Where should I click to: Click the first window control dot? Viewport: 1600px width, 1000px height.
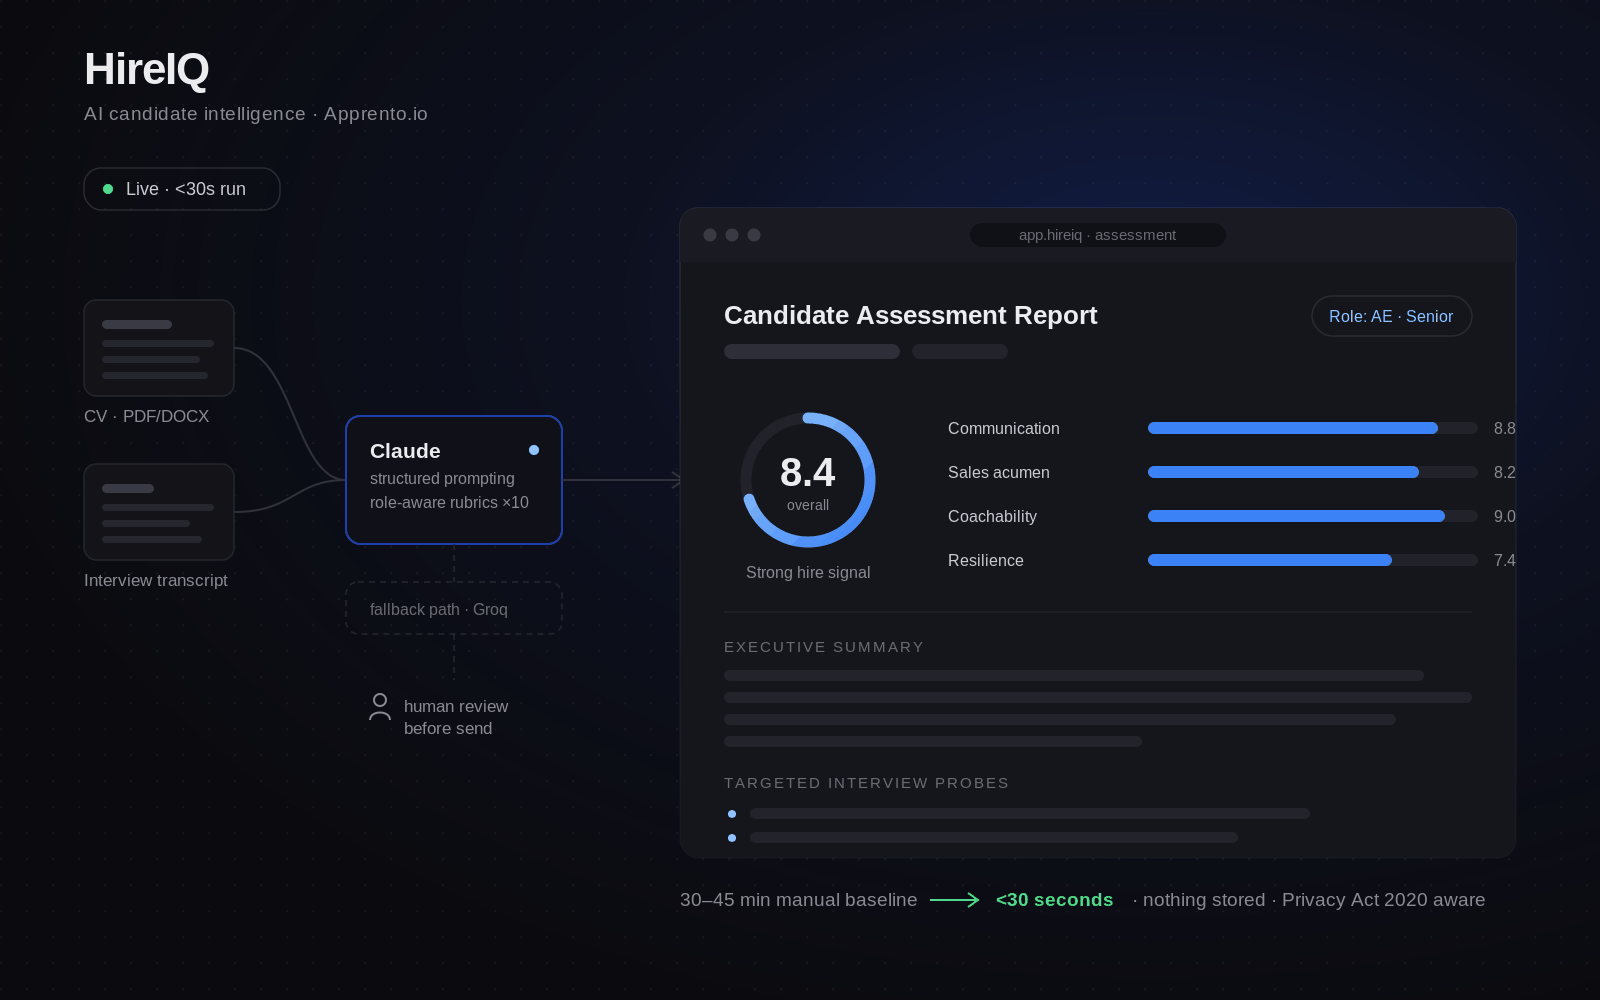(x=710, y=235)
